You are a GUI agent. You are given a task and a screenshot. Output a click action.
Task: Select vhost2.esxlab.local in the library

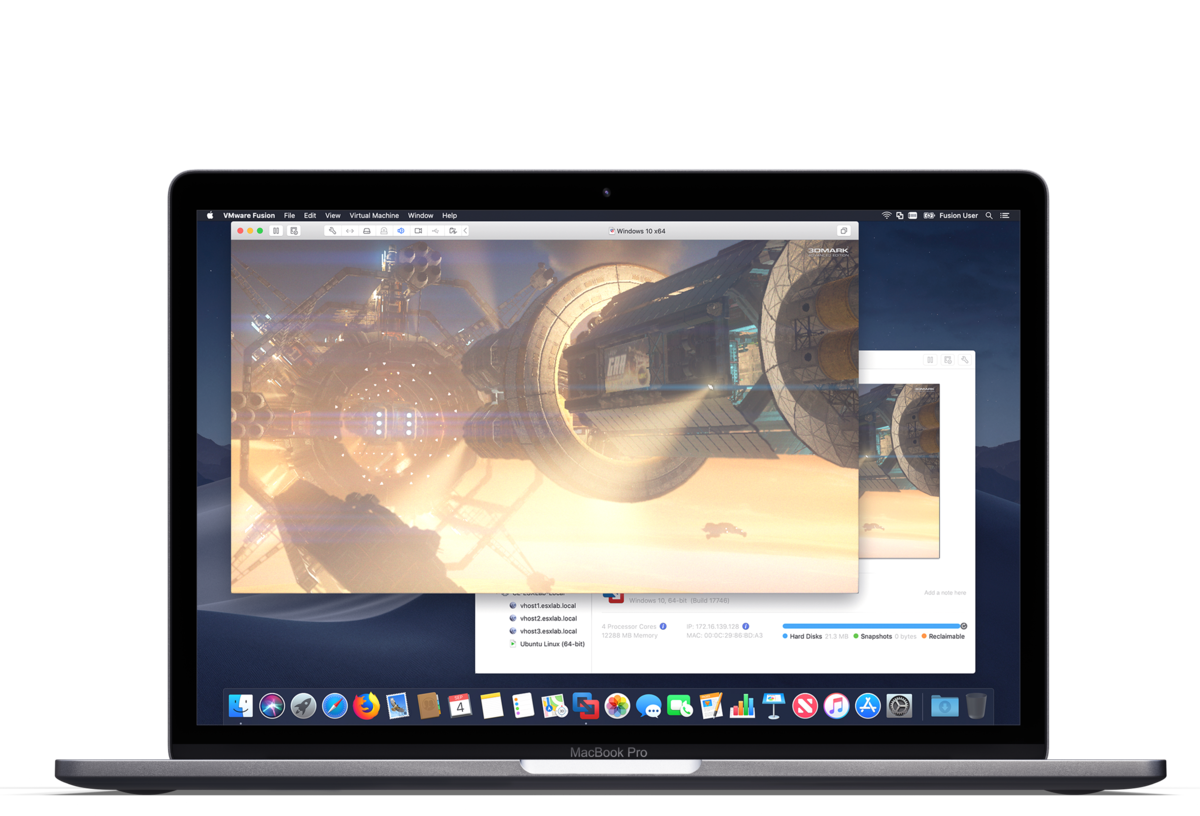coord(547,618)
